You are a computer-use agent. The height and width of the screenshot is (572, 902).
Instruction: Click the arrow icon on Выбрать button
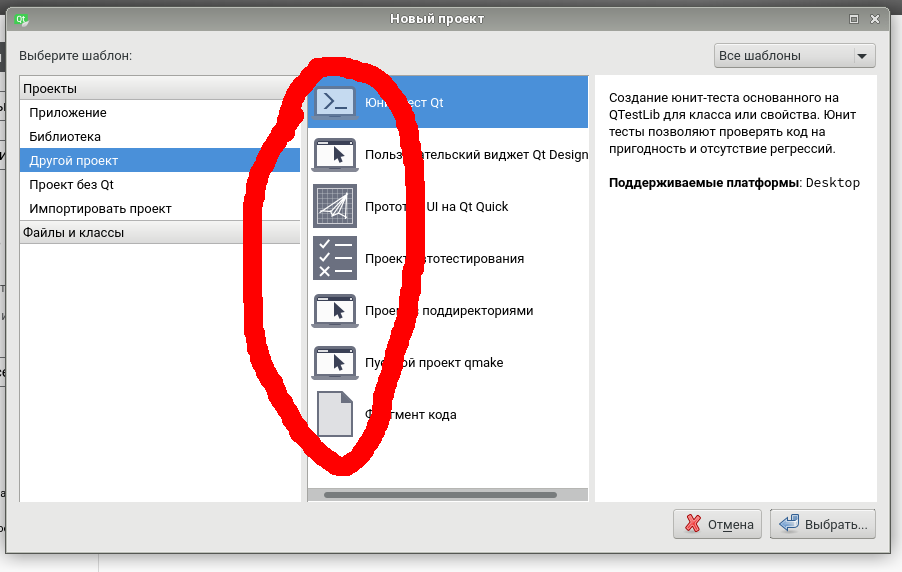(x=789, y=523)
